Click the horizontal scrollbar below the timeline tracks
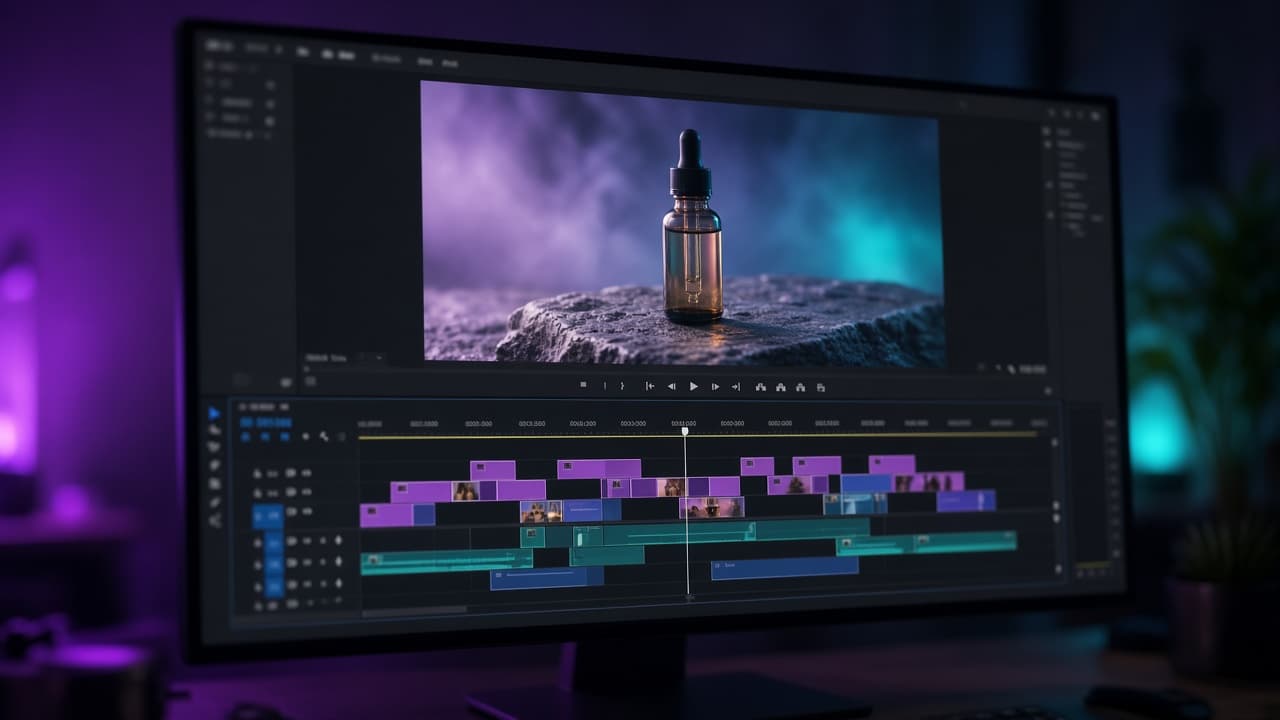This screenshot has height=720, width=1280. [414, 609]
